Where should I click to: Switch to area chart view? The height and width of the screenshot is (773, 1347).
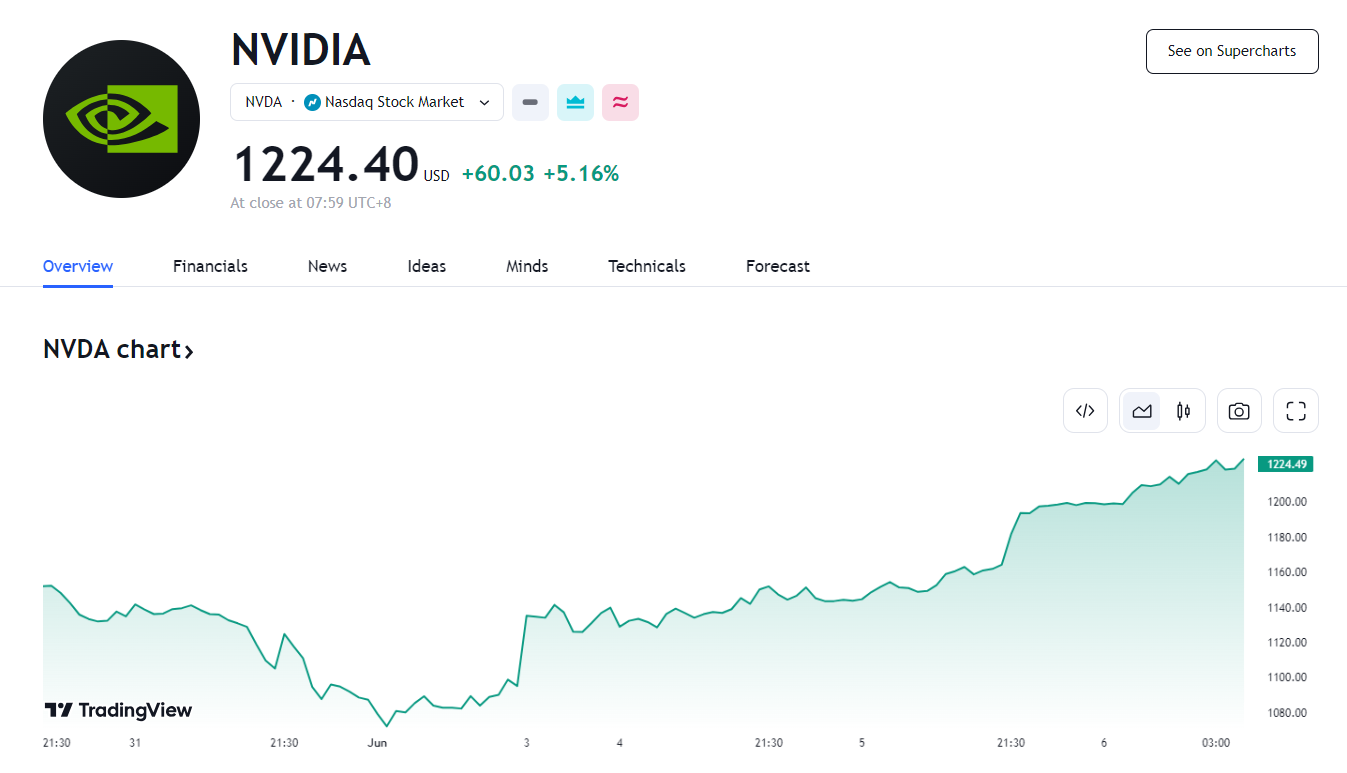[1141, 410]
